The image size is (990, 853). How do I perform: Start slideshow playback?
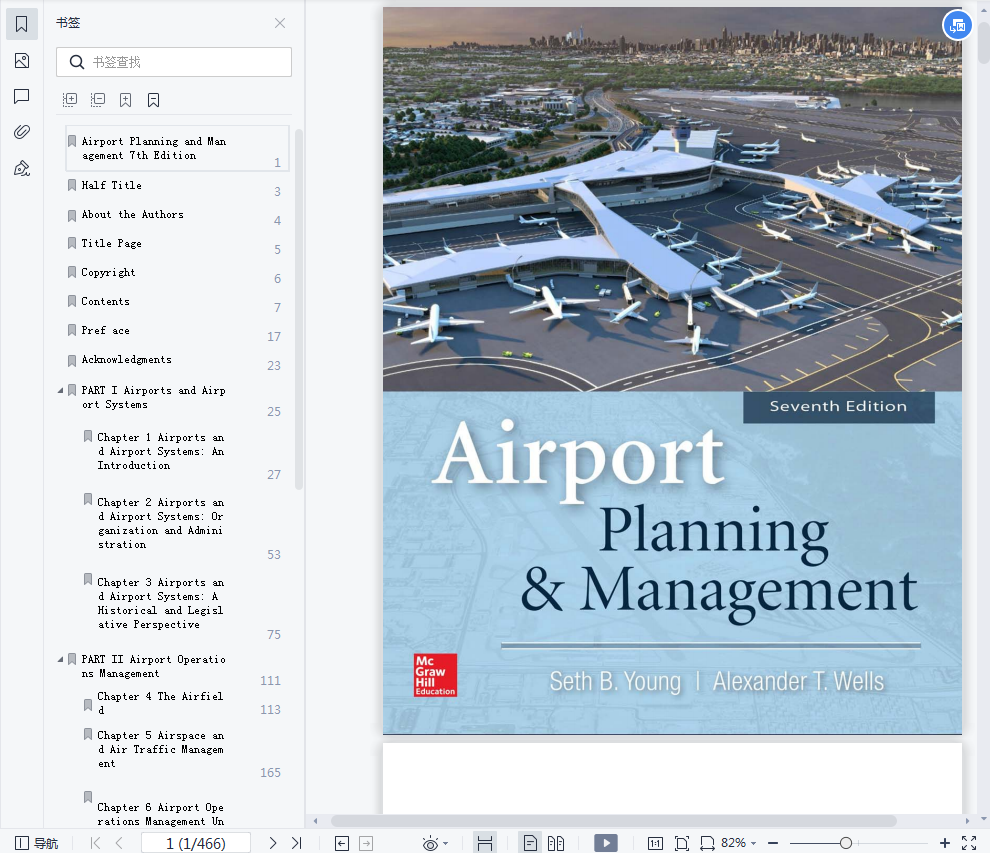click(x=606, y=843)
